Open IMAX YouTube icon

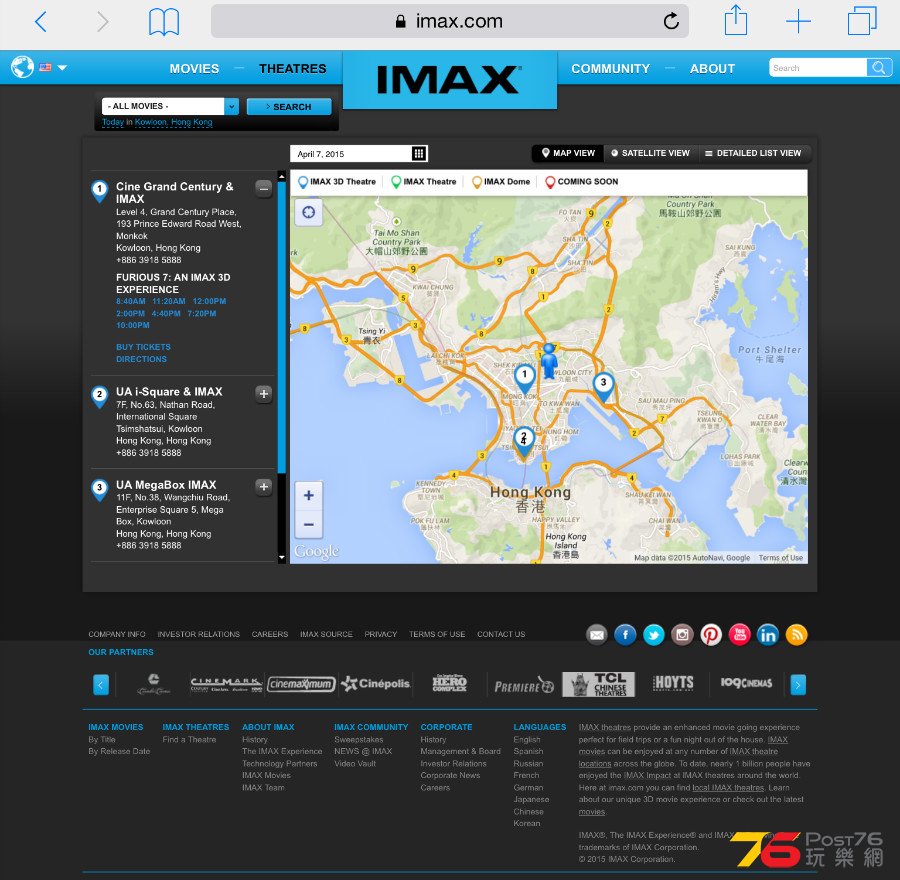point(739,634)
